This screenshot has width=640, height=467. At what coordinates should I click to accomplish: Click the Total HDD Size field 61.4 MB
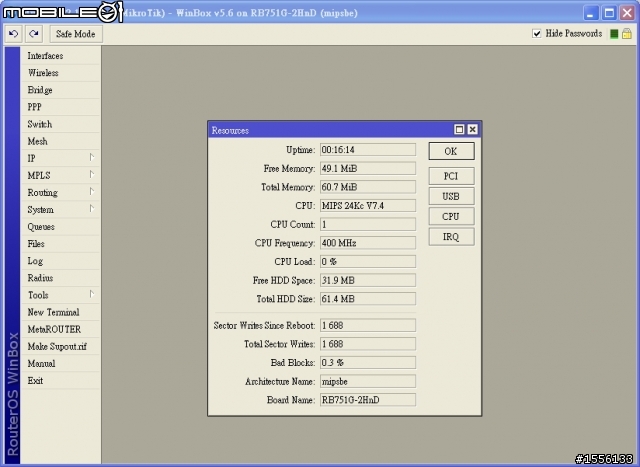(368, 299)
